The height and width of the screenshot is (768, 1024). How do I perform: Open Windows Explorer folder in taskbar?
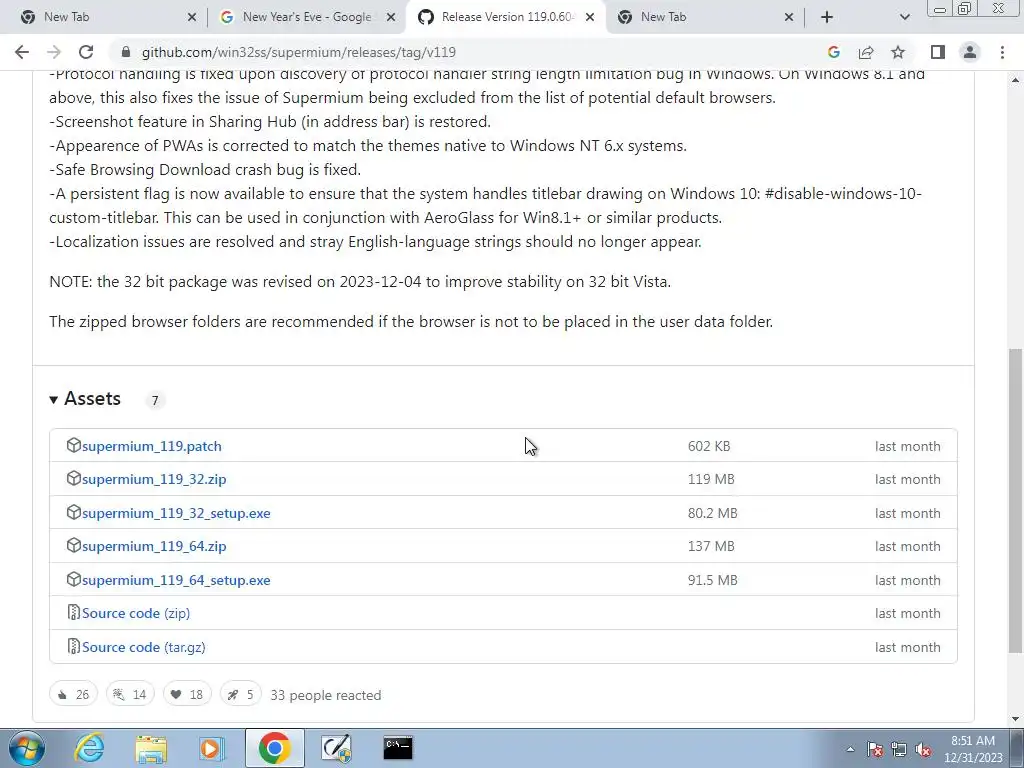pos(151,748)
